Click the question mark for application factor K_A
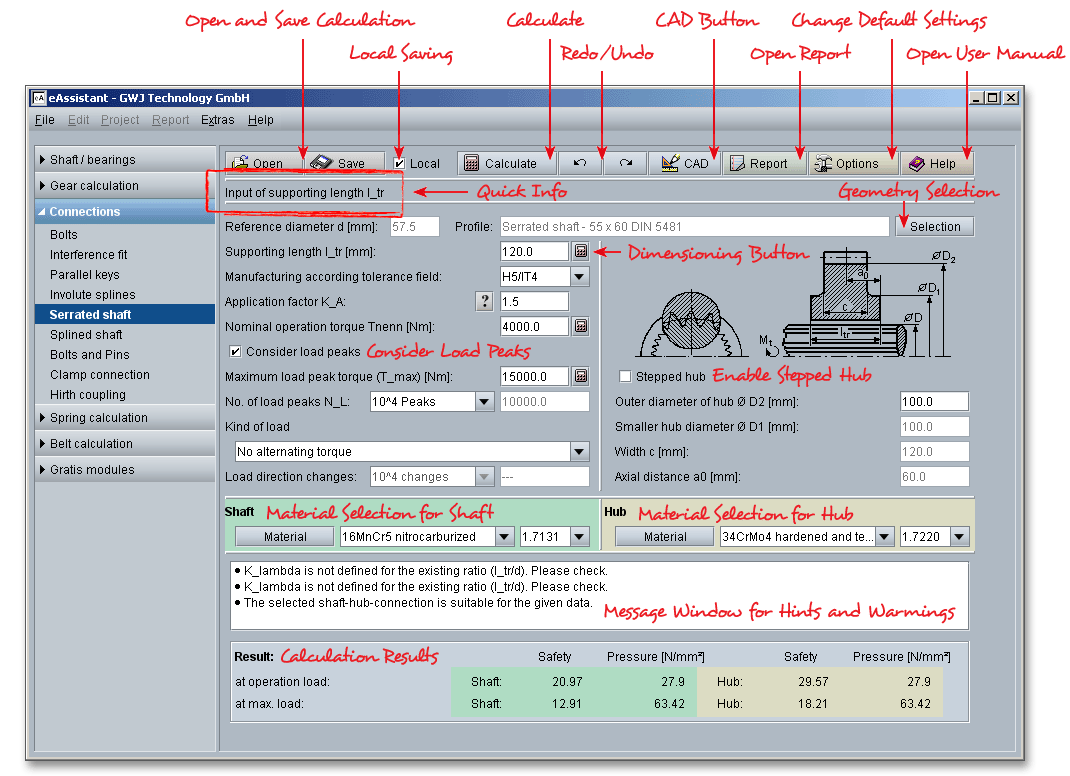 point(484,301)
